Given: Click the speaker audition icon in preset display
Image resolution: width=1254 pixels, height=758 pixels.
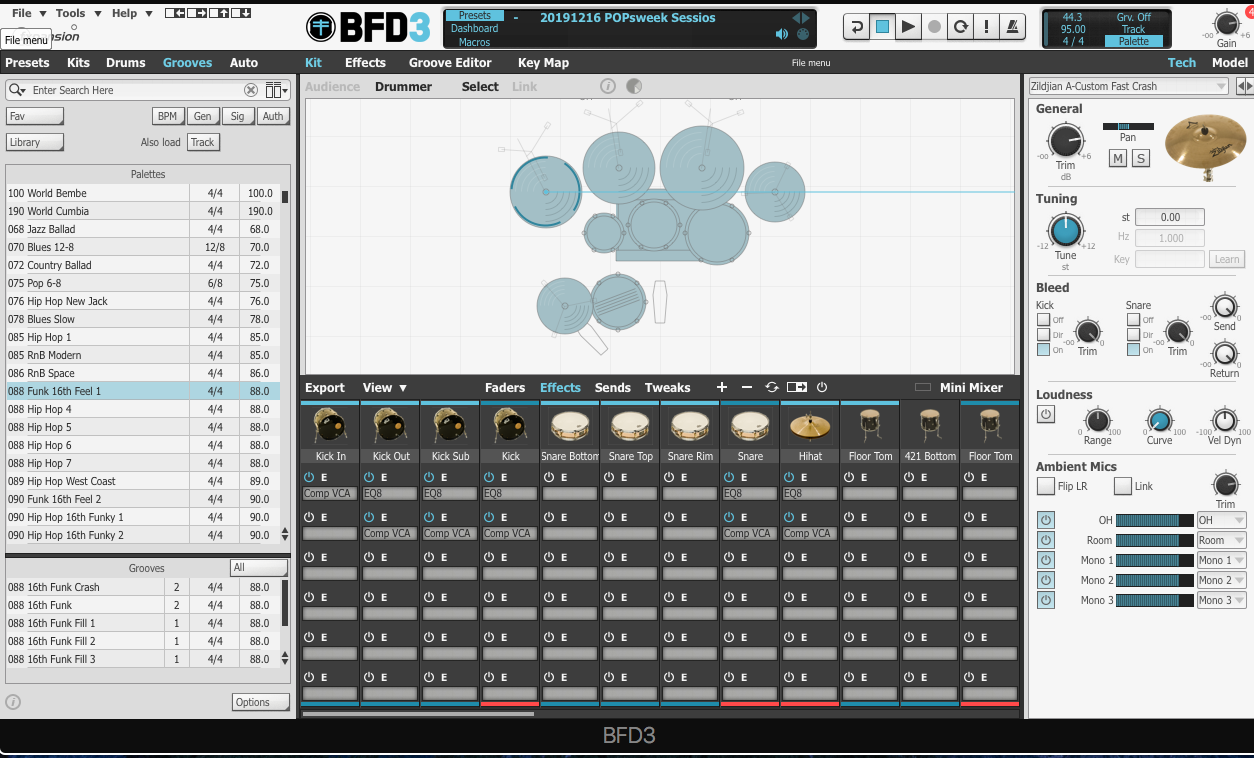Looking at the screenshot, I should pyautogui.click(x=782, y=34).
